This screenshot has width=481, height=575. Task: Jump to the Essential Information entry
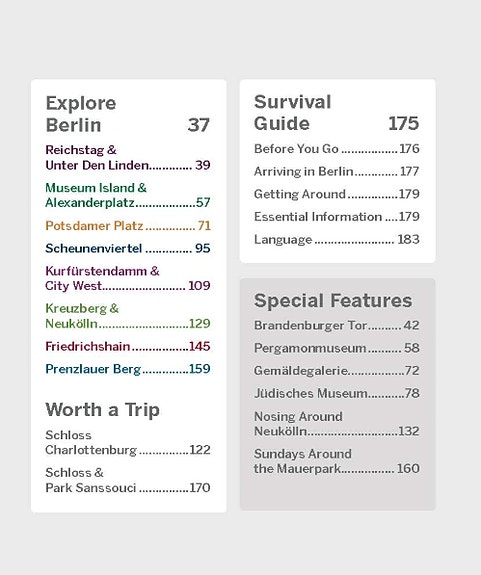coord(336,217)
